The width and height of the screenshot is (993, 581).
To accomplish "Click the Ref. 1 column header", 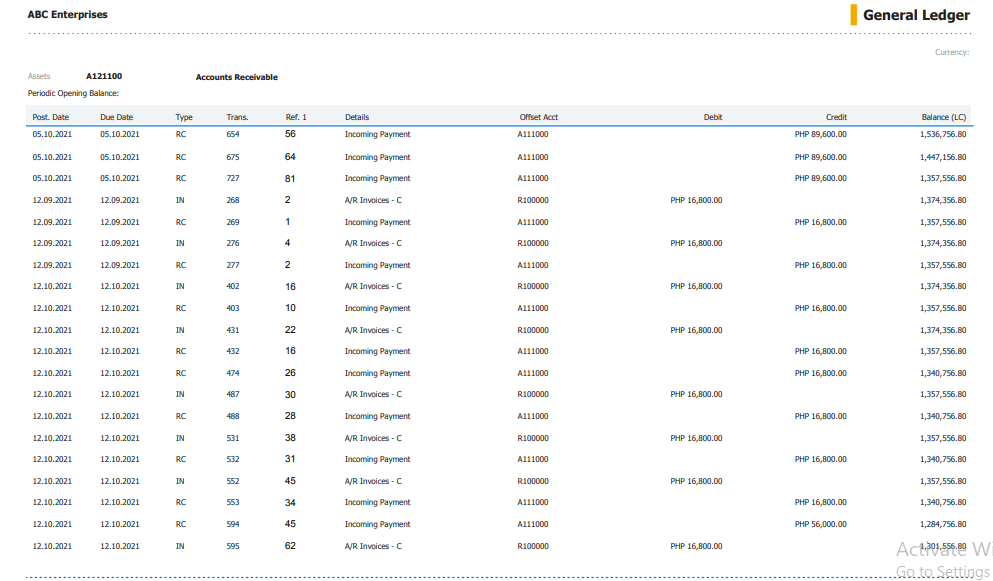I will 296,117.
